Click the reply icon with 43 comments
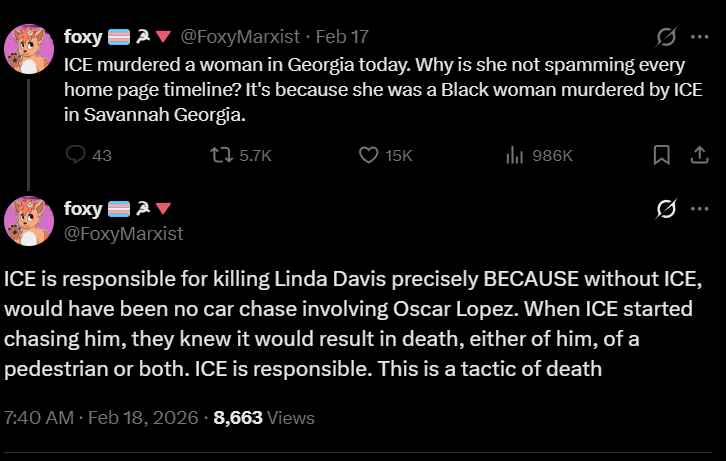Viewport: 726px width, 461px height. coord(75,155)
